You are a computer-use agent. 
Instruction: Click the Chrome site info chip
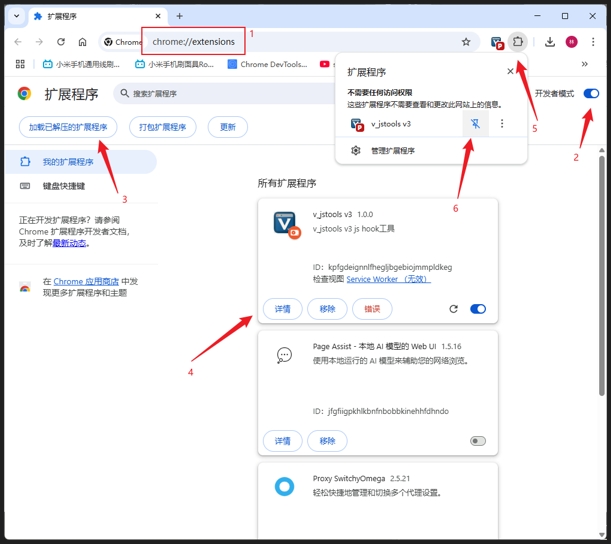(x=122, y=42)
